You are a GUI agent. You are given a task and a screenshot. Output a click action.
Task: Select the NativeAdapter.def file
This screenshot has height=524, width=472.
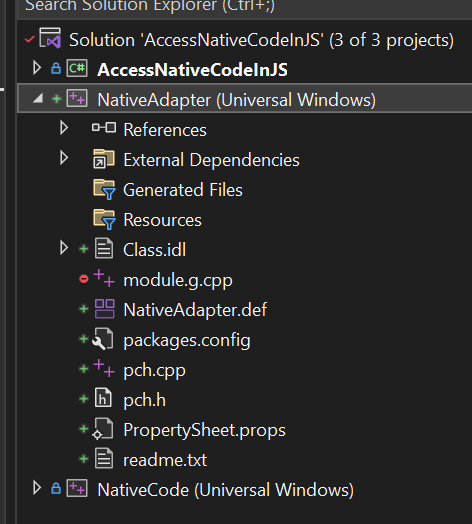195,310
